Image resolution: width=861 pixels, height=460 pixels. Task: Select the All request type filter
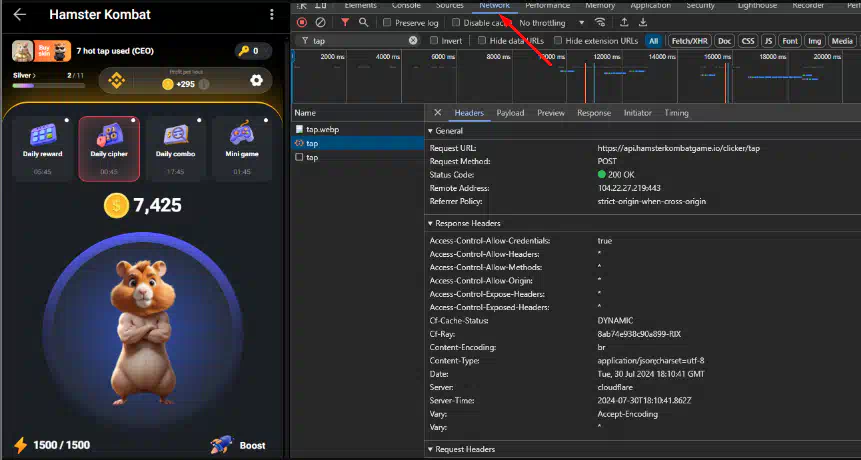653,41
